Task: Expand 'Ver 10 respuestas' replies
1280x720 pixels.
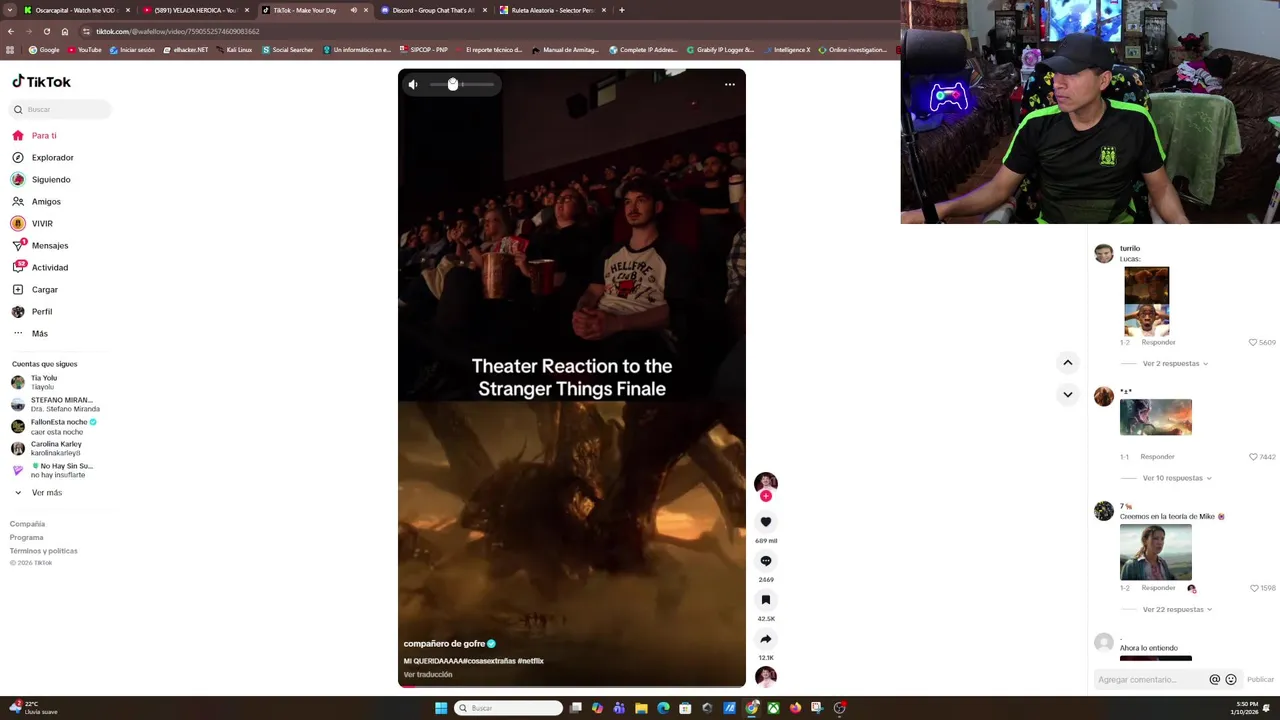Action: tap(1177, 478)
